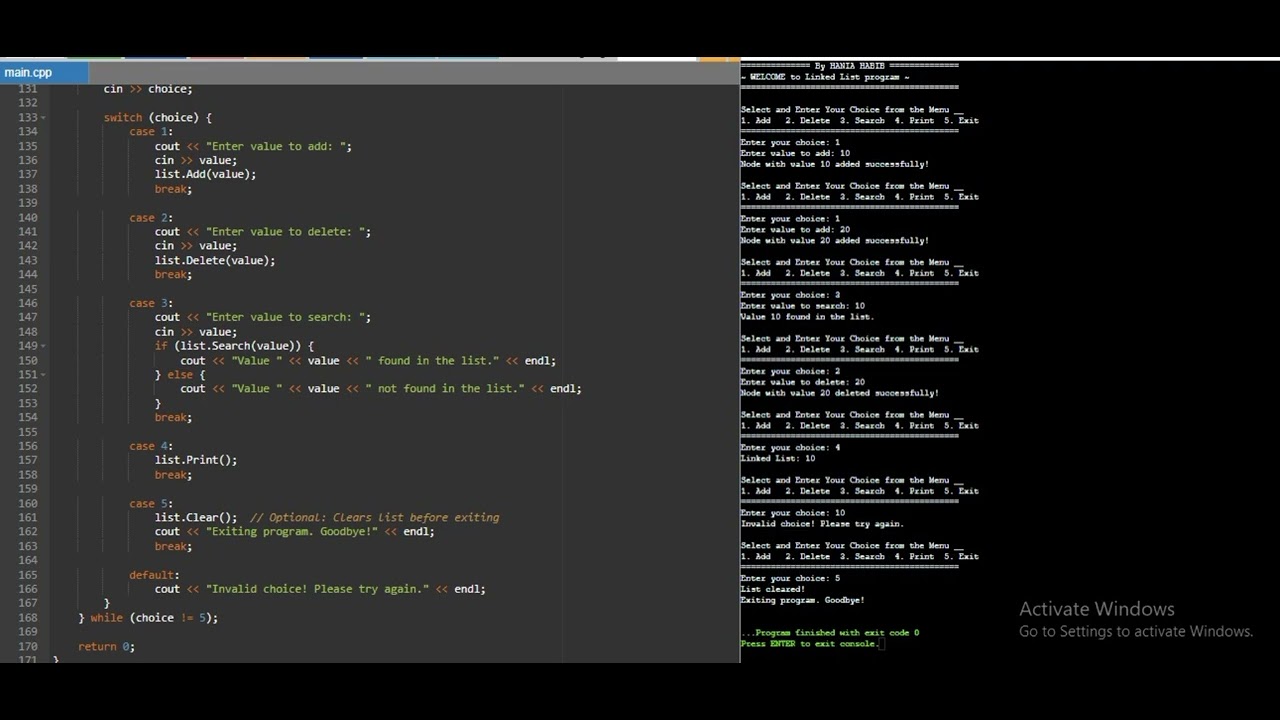Click 'Node with value 10 added successfully!' console line
The width and height of the screenshot is (1280, 720).
[835, 164]
